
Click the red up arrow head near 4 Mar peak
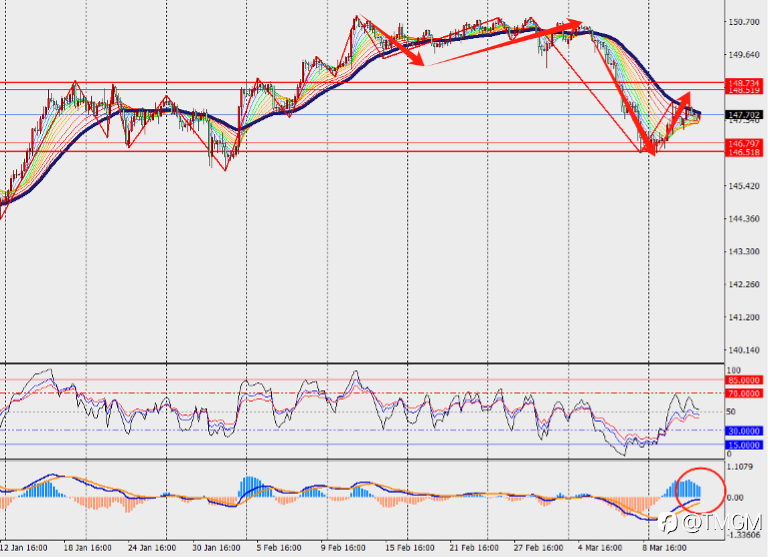point(575,23)
